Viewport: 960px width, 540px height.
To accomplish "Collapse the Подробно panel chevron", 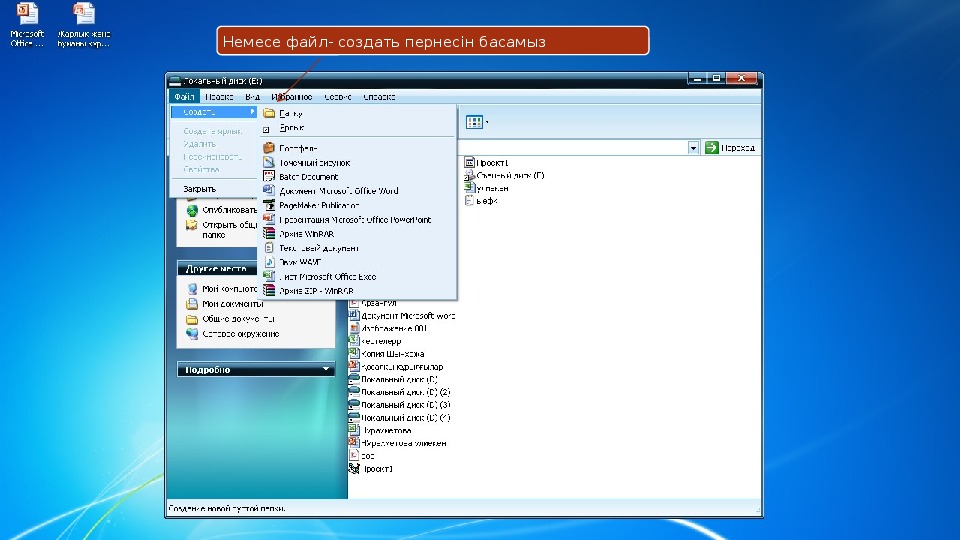I will 327,369.
